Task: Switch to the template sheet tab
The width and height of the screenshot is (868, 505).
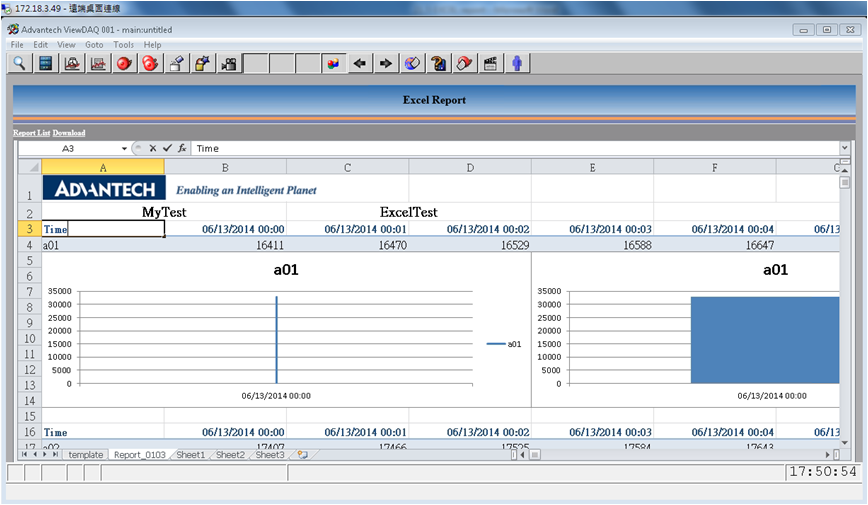Action: click(x=86, y=455)
